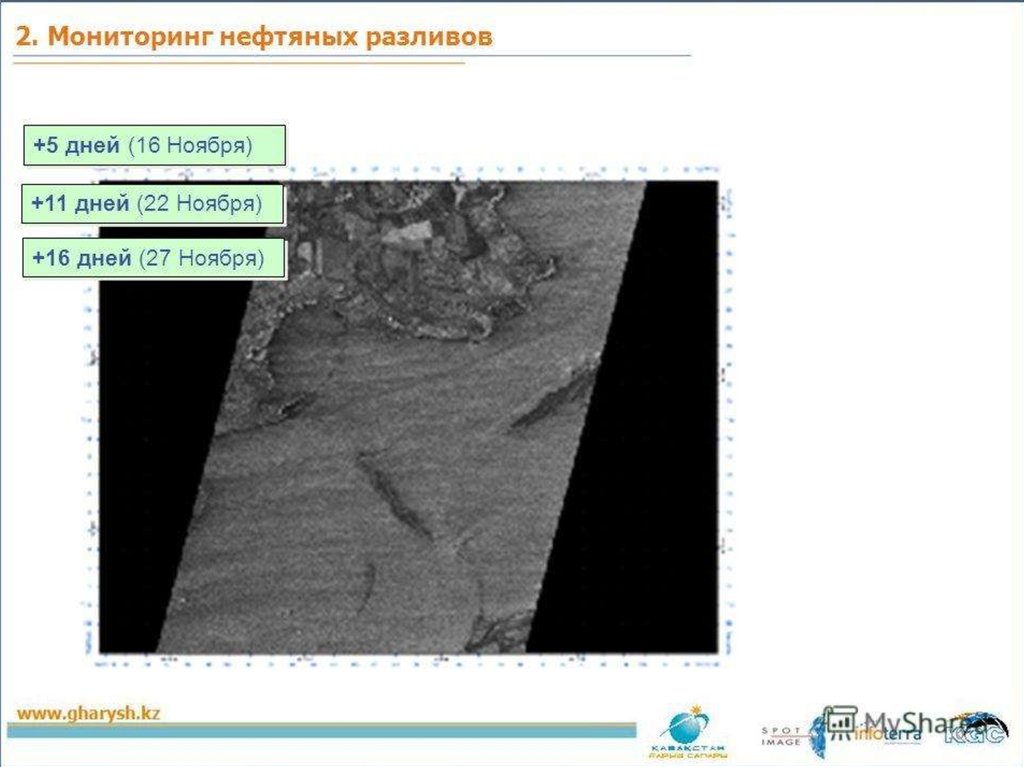Click the elongated oil slick on the right side
The width and height of the screenshot is (1024, 767).
point(552,399)
